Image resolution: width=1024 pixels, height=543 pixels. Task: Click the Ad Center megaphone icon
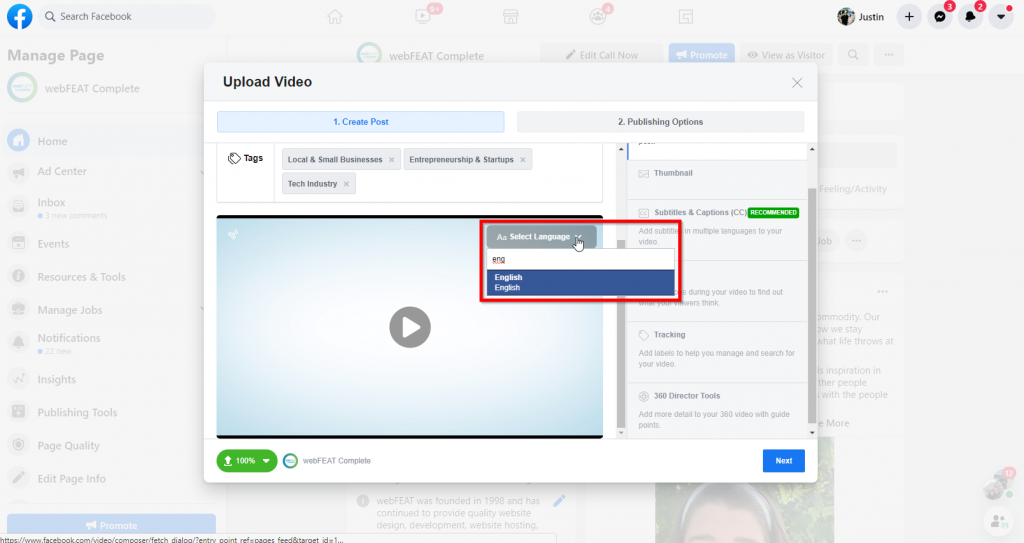click(19, 173)
